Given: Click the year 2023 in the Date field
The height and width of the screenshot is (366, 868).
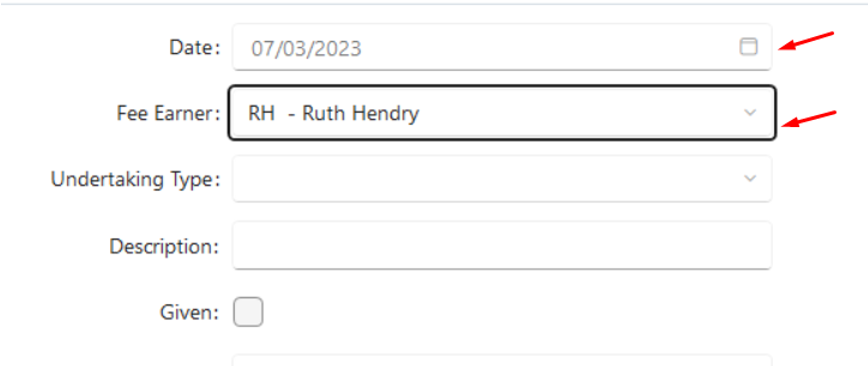Looking at the screenshot, I should [338, 49].
